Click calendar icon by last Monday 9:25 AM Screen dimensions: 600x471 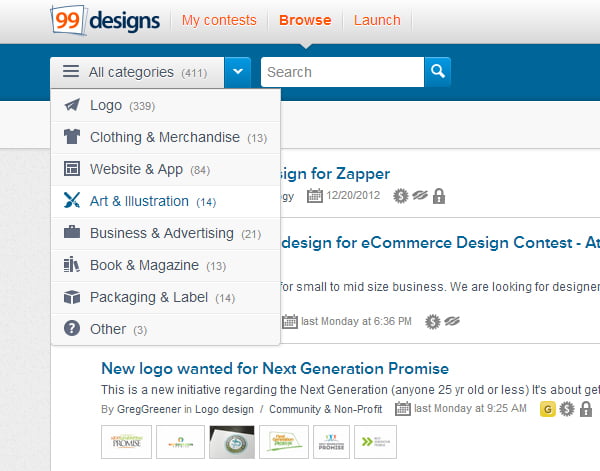pyautogui.click(x=403, y=409)
